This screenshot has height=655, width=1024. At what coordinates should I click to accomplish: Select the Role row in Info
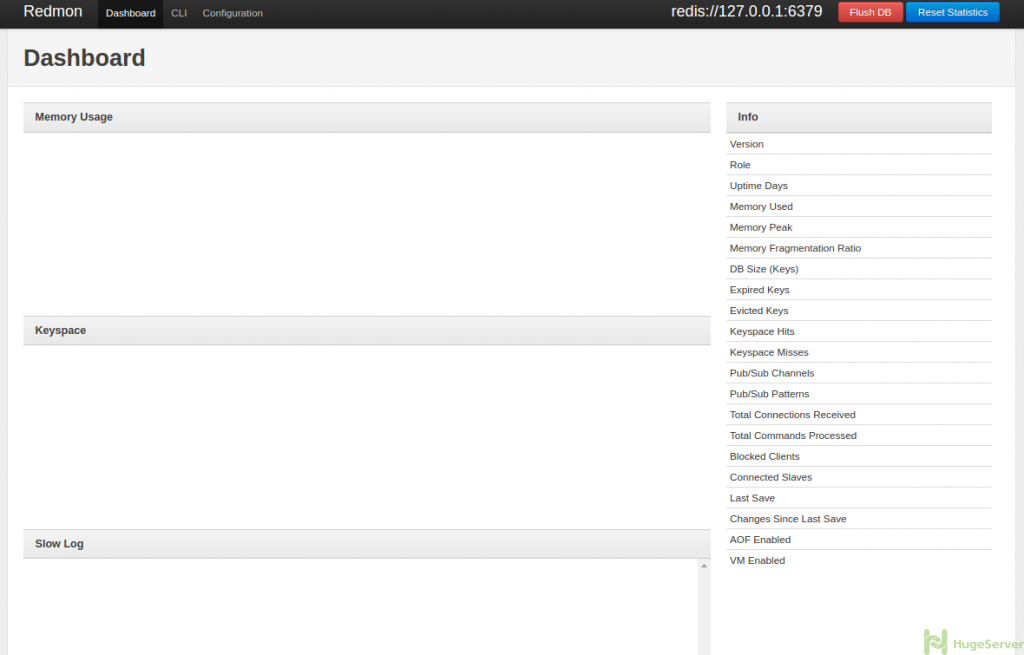tap(740, 165)
